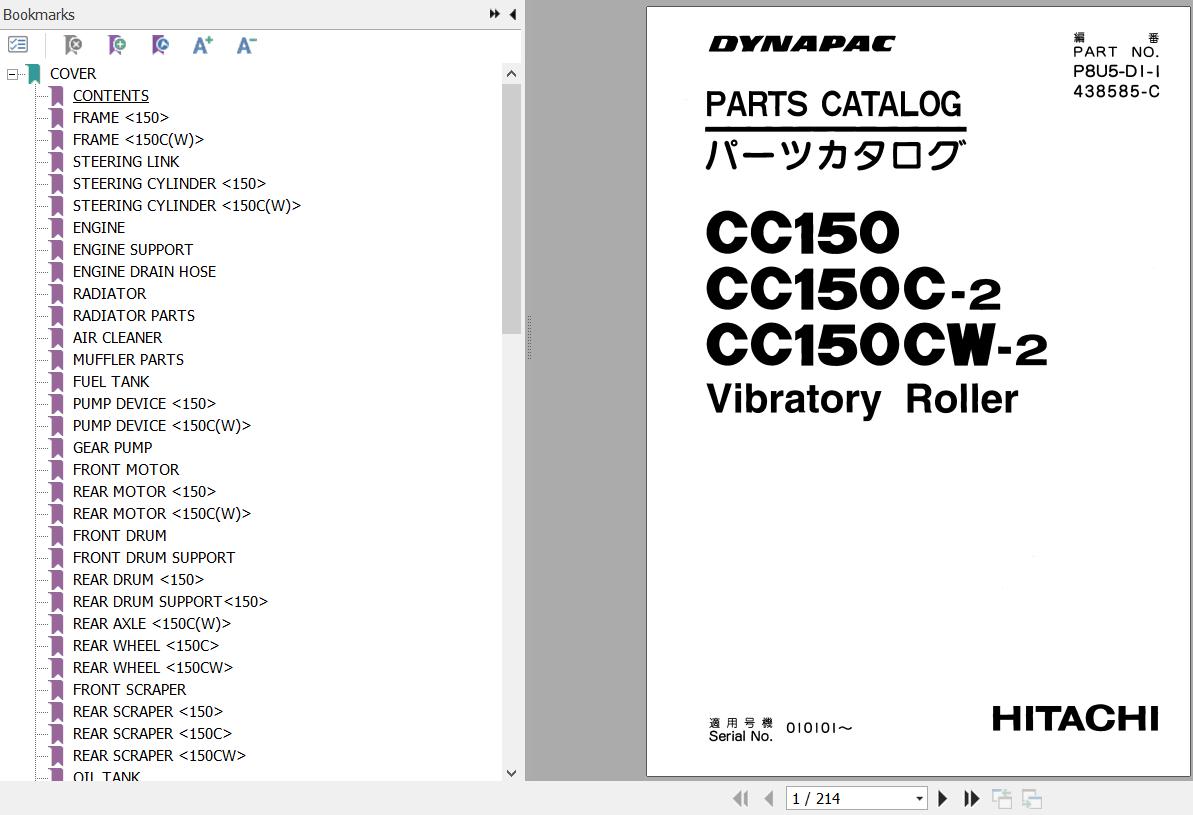Open the REAR WHEEL <150C> bookmark
1193x815 pixels.
tap(145, 646)
